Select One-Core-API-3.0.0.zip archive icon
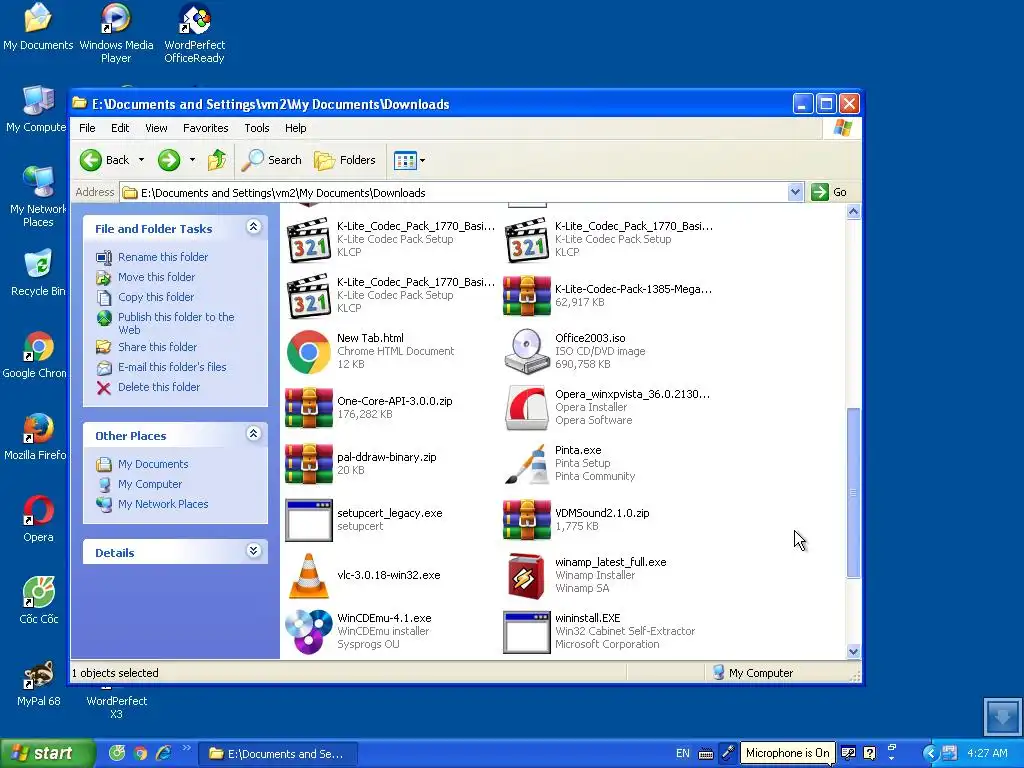 tap(308, 408)
